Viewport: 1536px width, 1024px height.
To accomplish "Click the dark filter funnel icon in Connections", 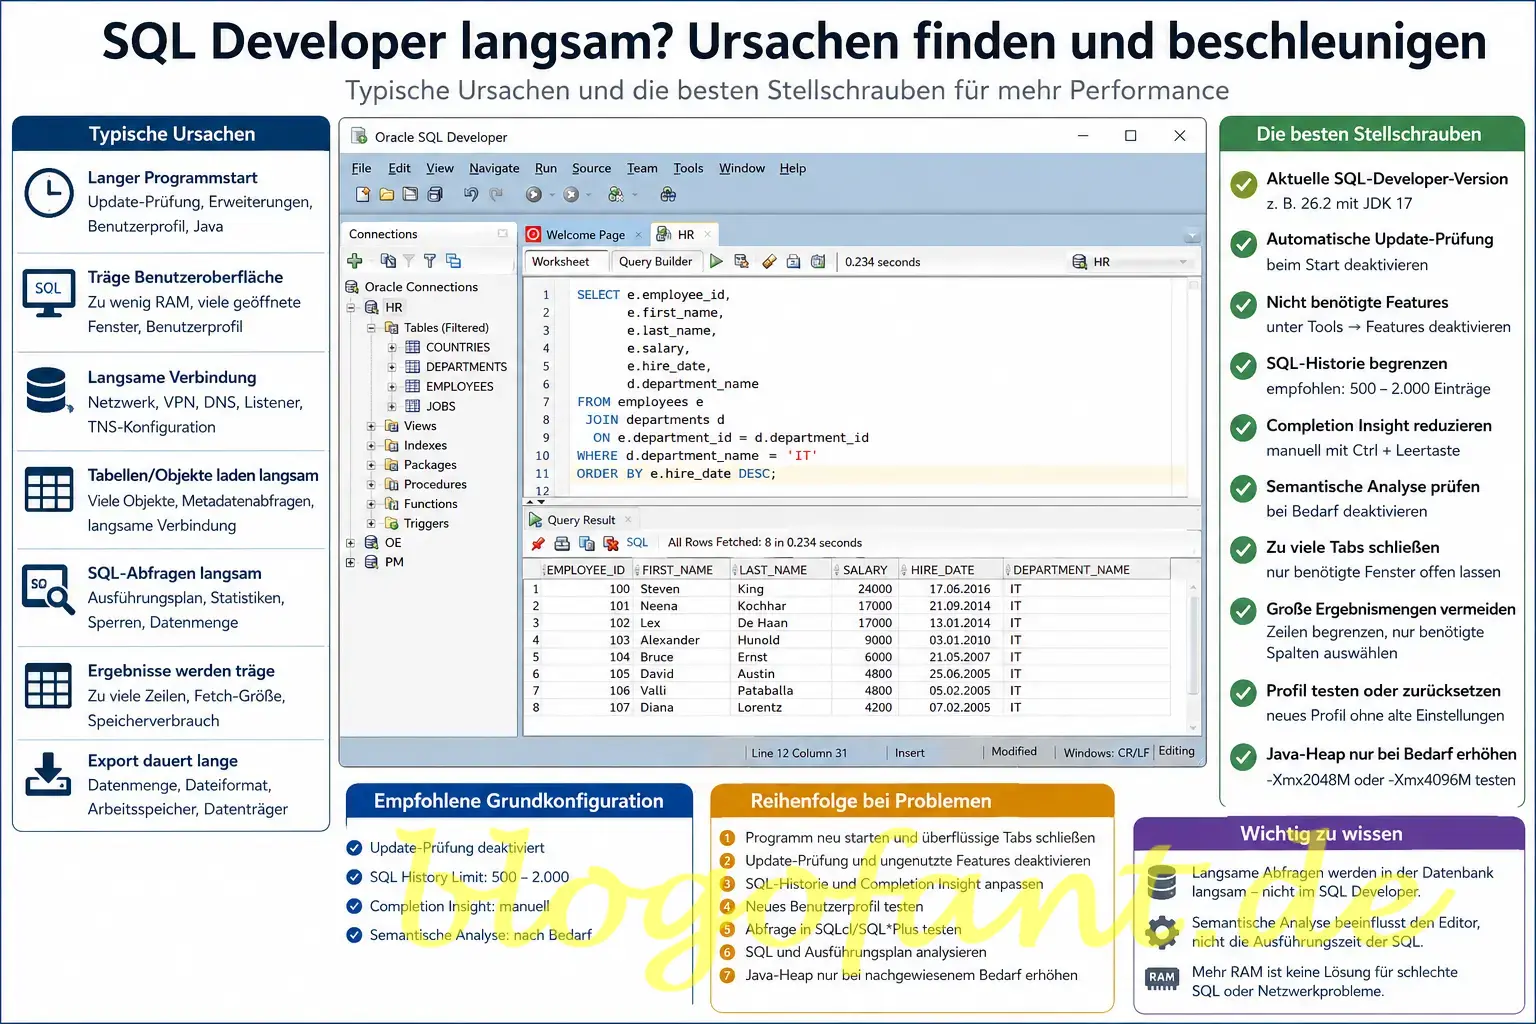I will pos(430,261).
